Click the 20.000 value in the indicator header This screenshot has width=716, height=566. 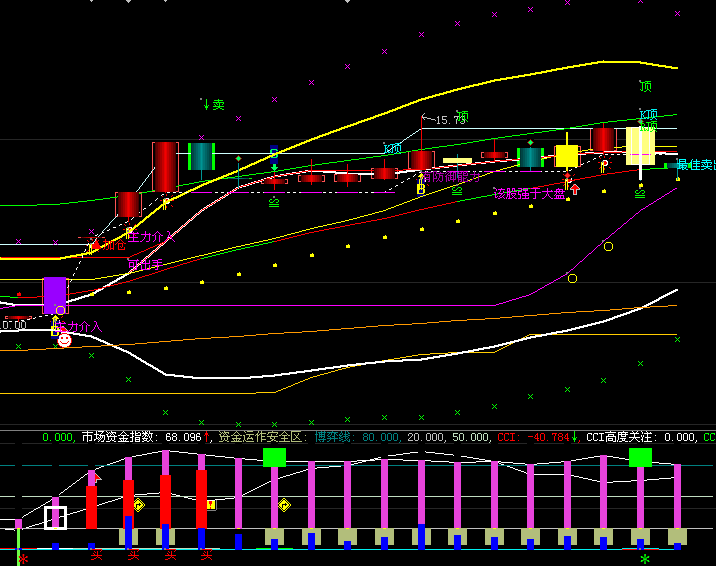pos(426,437)
